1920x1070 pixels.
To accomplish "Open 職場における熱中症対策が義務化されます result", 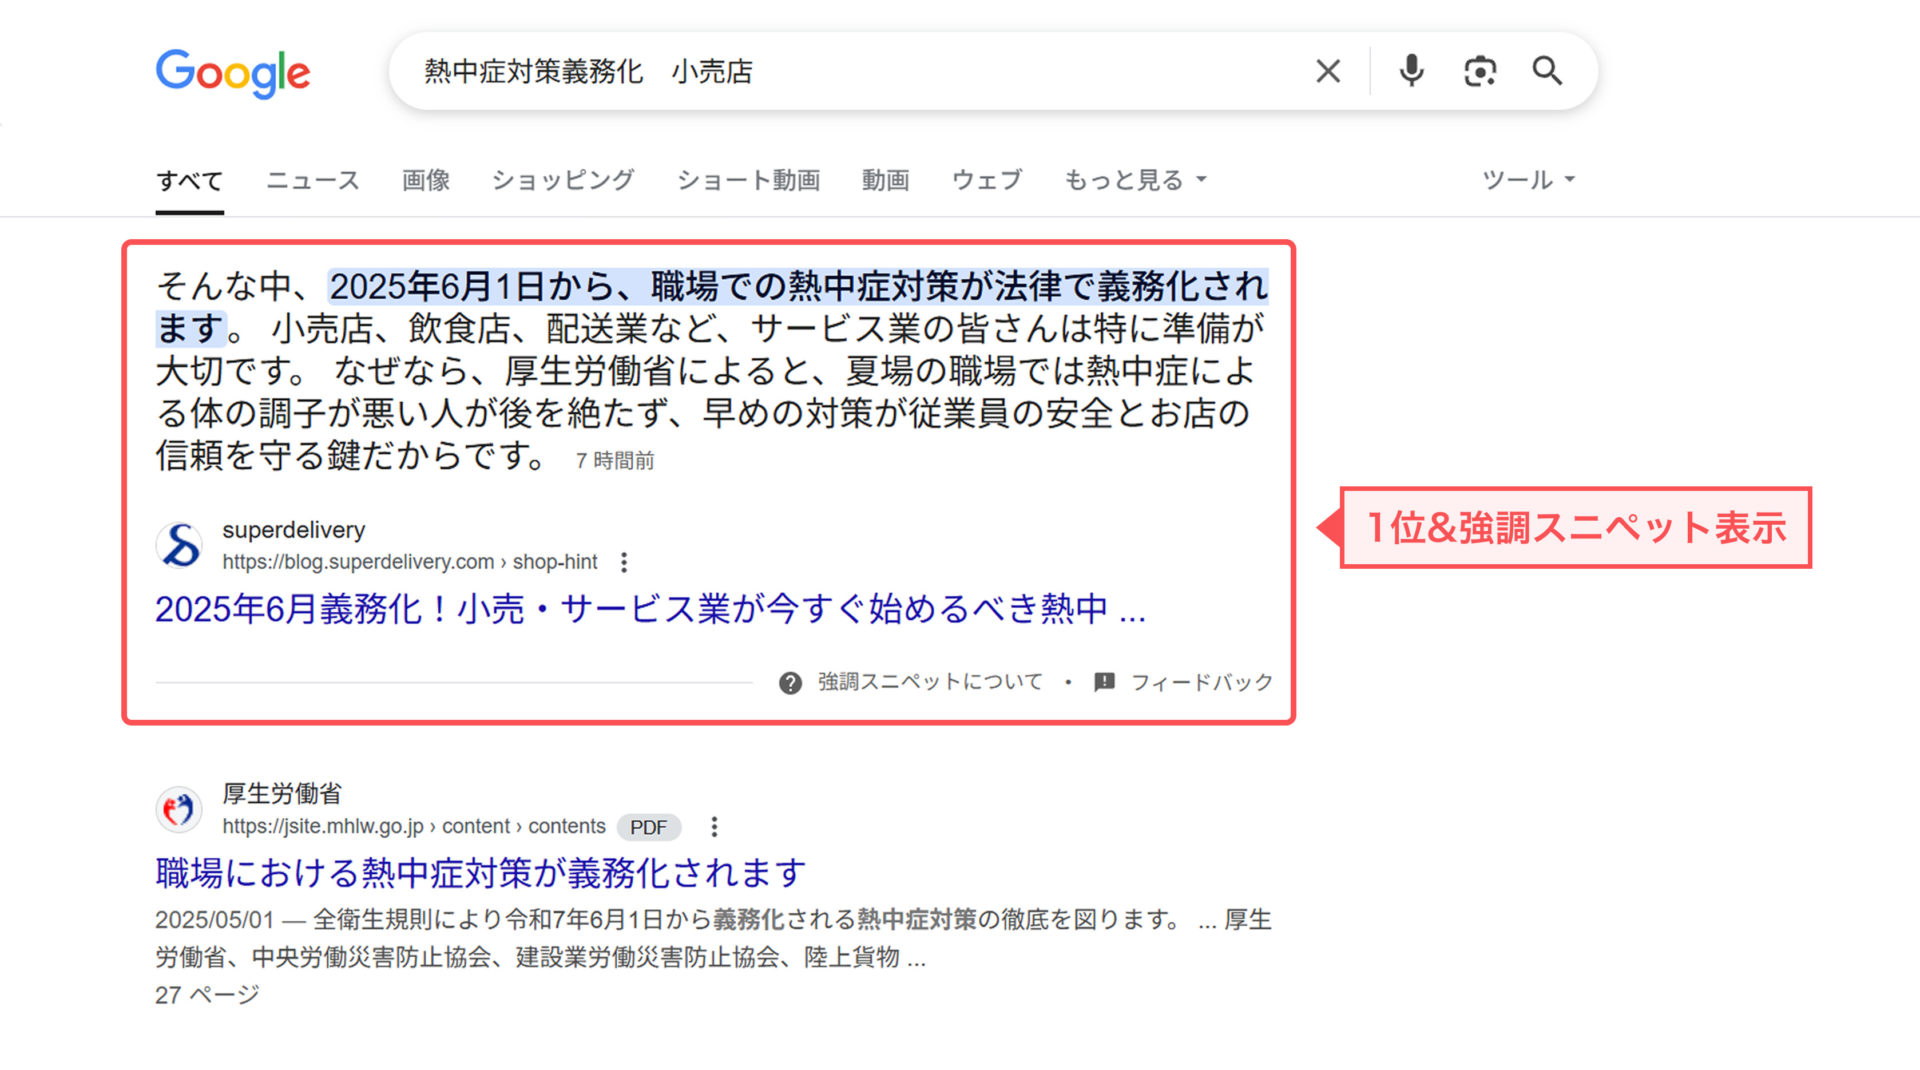I will (480, 873).
